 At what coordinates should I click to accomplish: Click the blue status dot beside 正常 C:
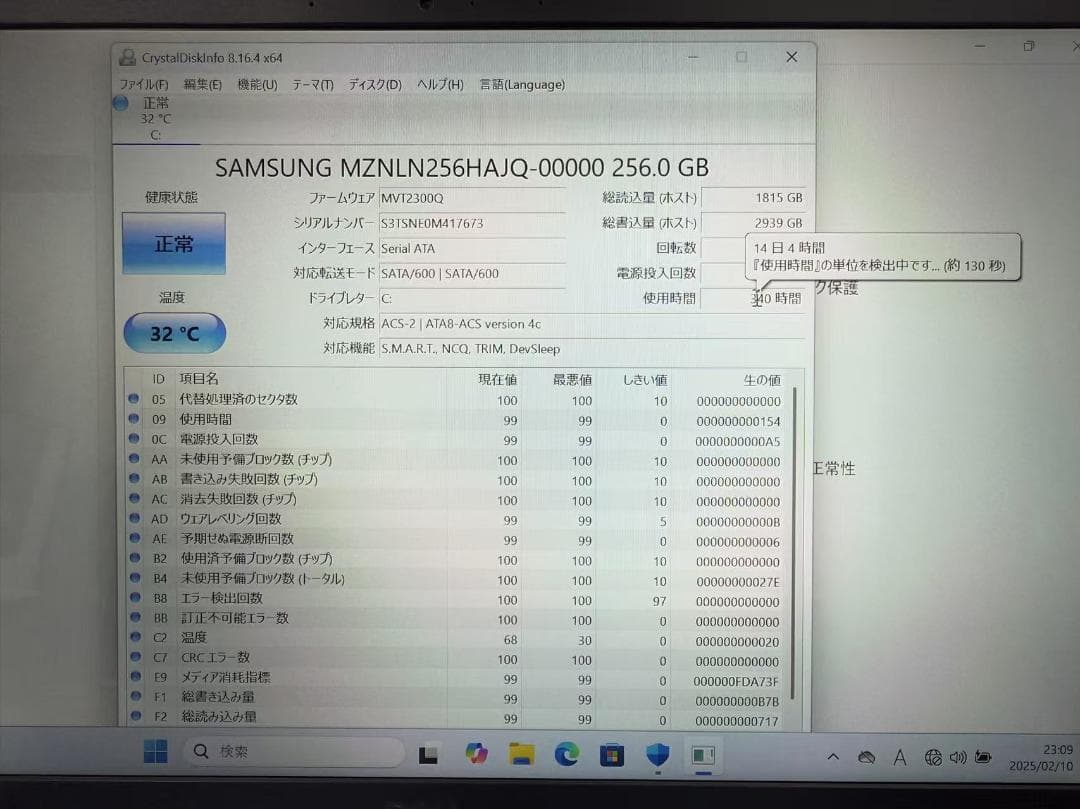121,103
